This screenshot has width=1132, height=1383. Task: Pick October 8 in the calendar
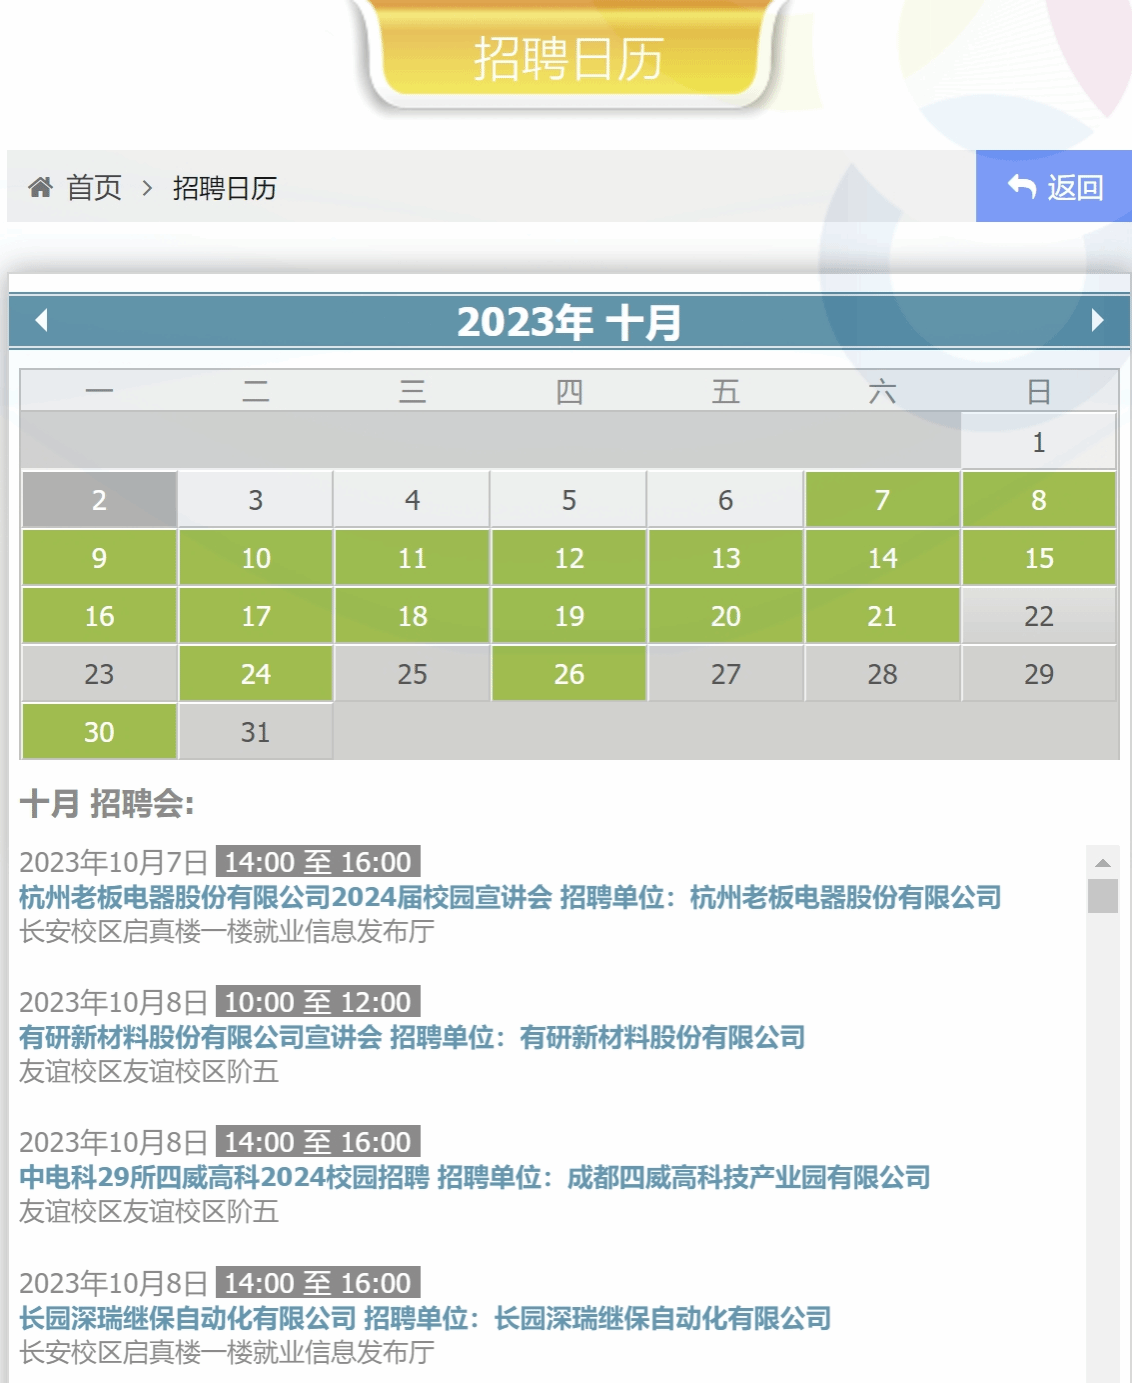[x=1038, y=500]
